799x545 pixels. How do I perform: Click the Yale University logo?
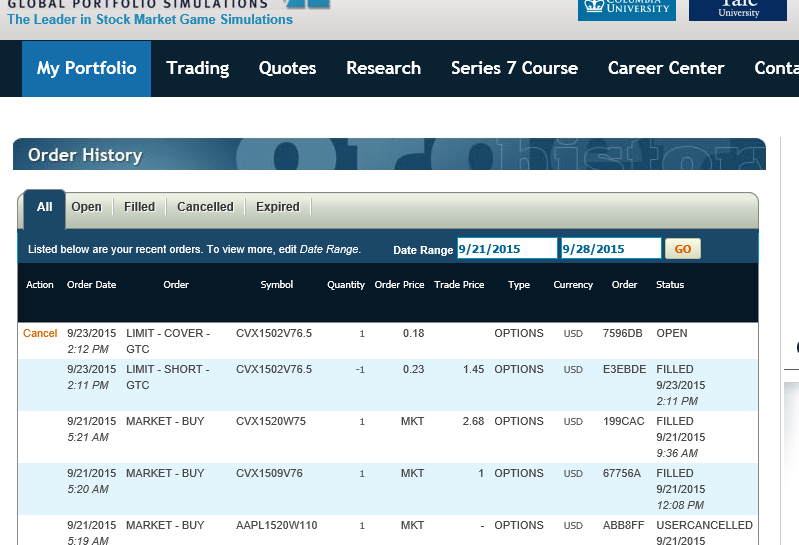(x=738, y=9)
